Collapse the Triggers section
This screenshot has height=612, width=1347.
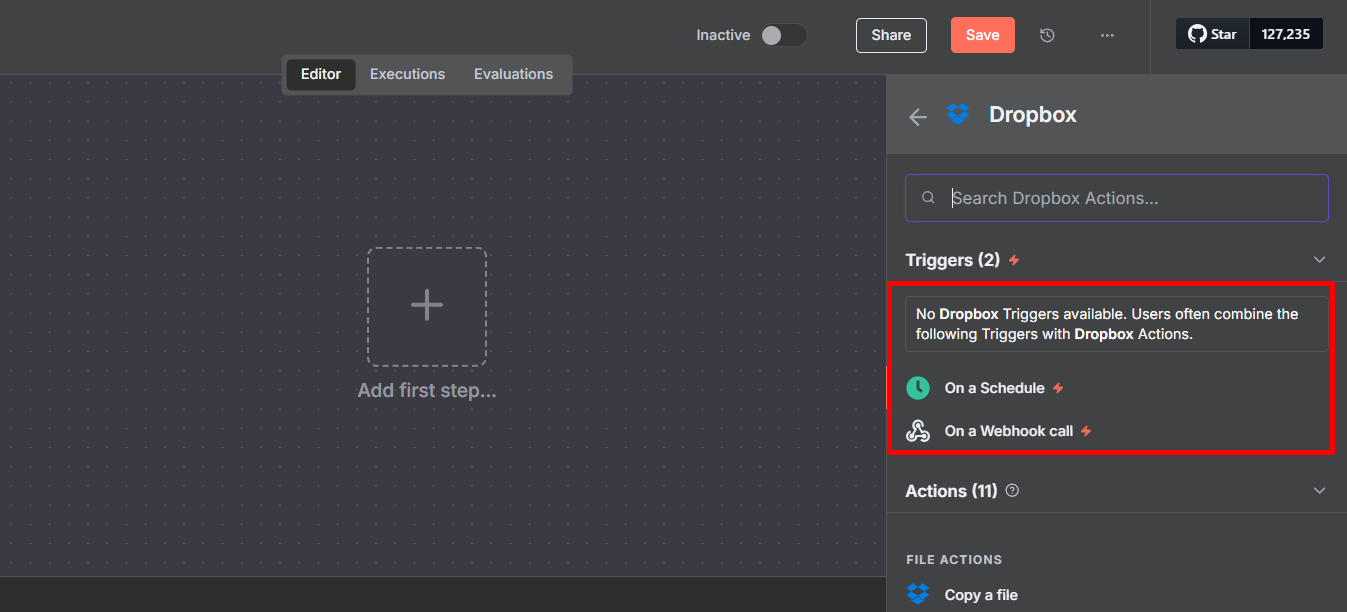(x=1320, y=259)
